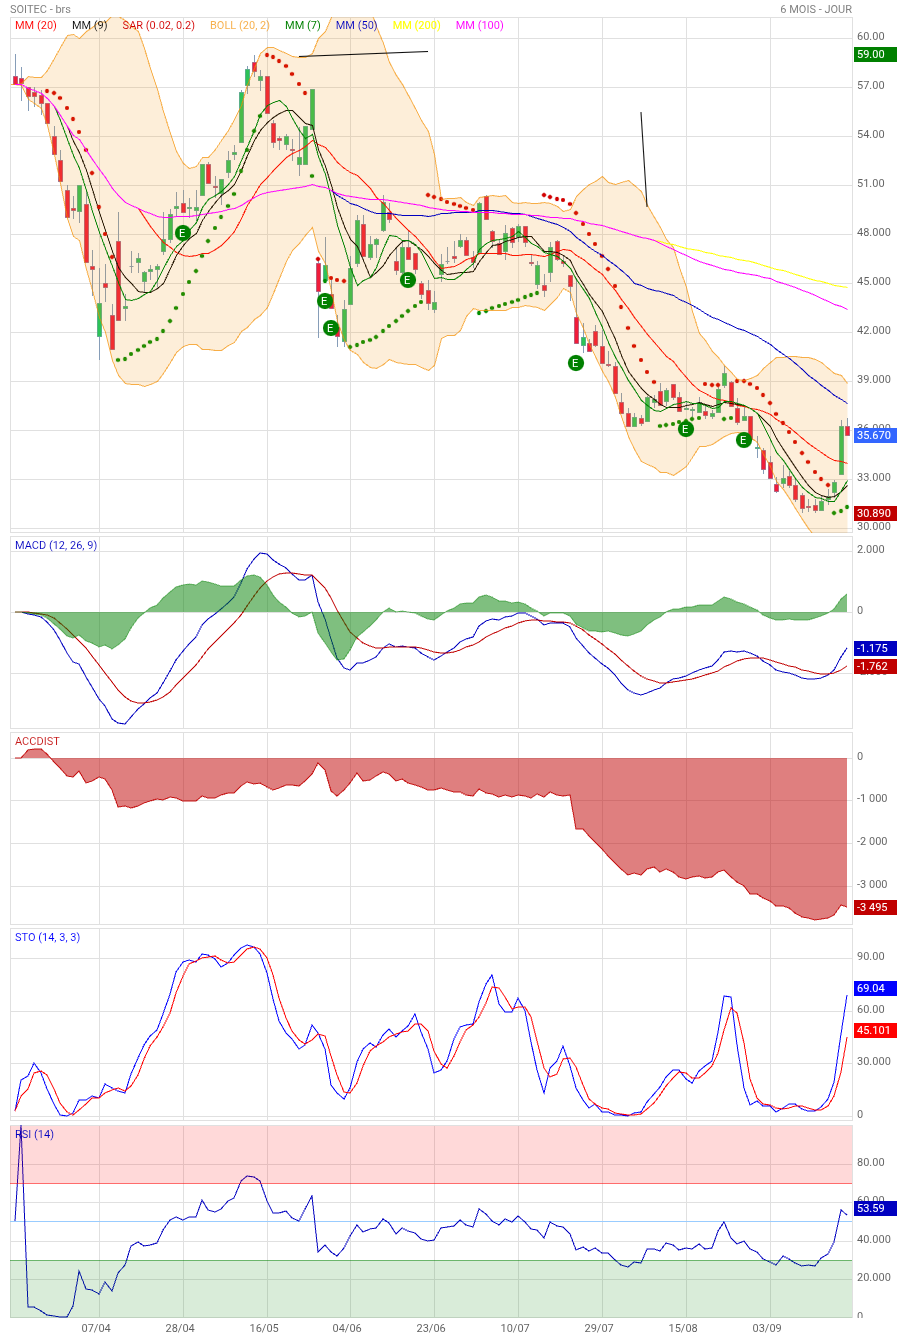Click the 90.00 stochastic axis value

tap(871, 956)
